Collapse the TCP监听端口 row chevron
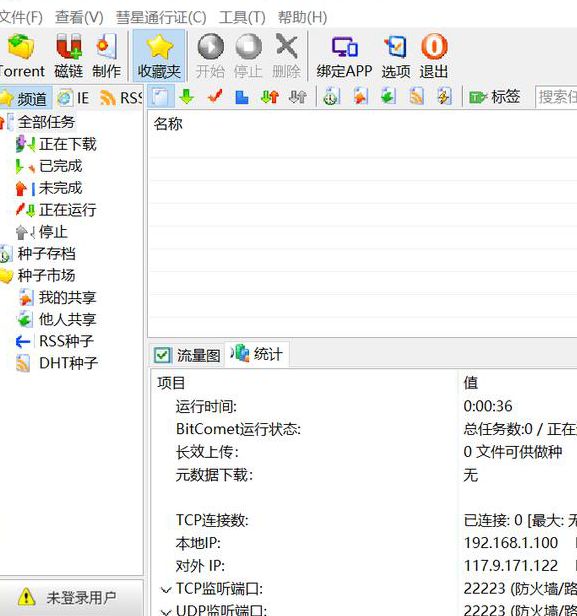This screenshot has height=616, width=577. (166, 590)
